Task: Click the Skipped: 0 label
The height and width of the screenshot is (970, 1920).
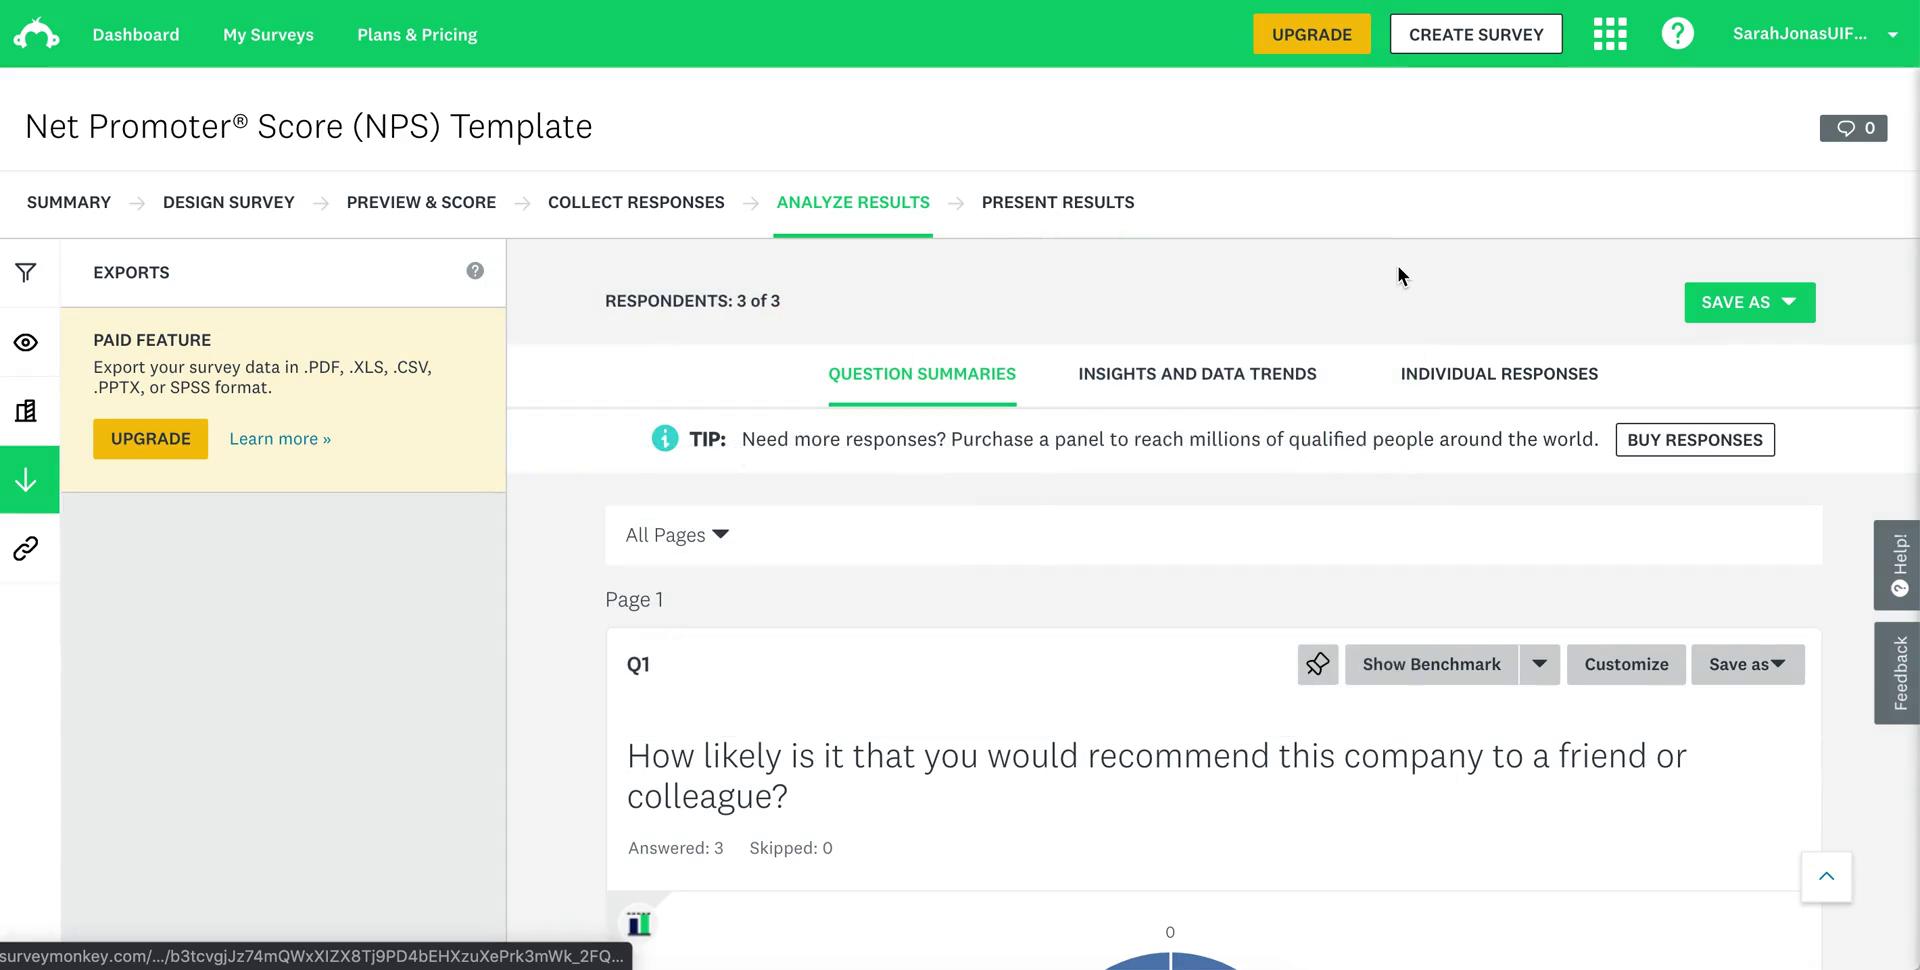Action: point(791,848)
